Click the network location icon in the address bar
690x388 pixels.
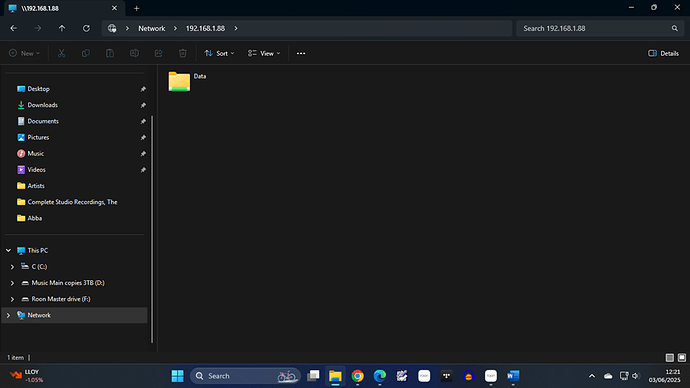tap(112, 28)
